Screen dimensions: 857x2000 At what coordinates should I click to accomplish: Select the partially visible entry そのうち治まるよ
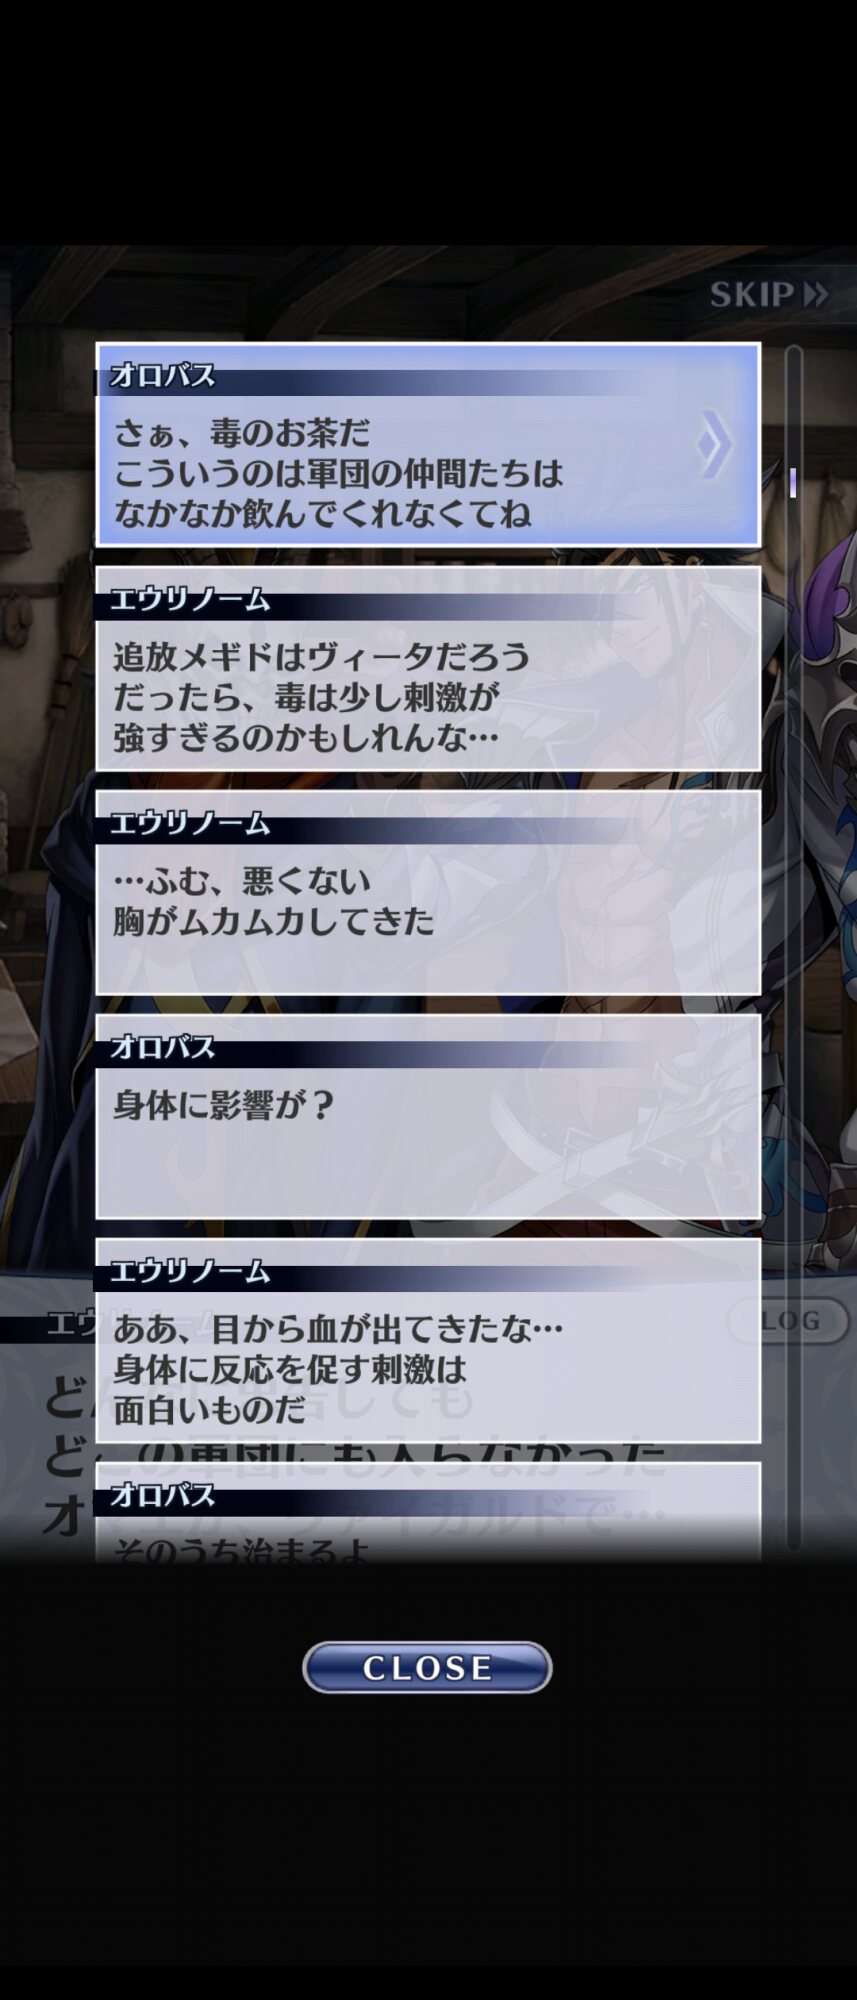point(428,1512)
